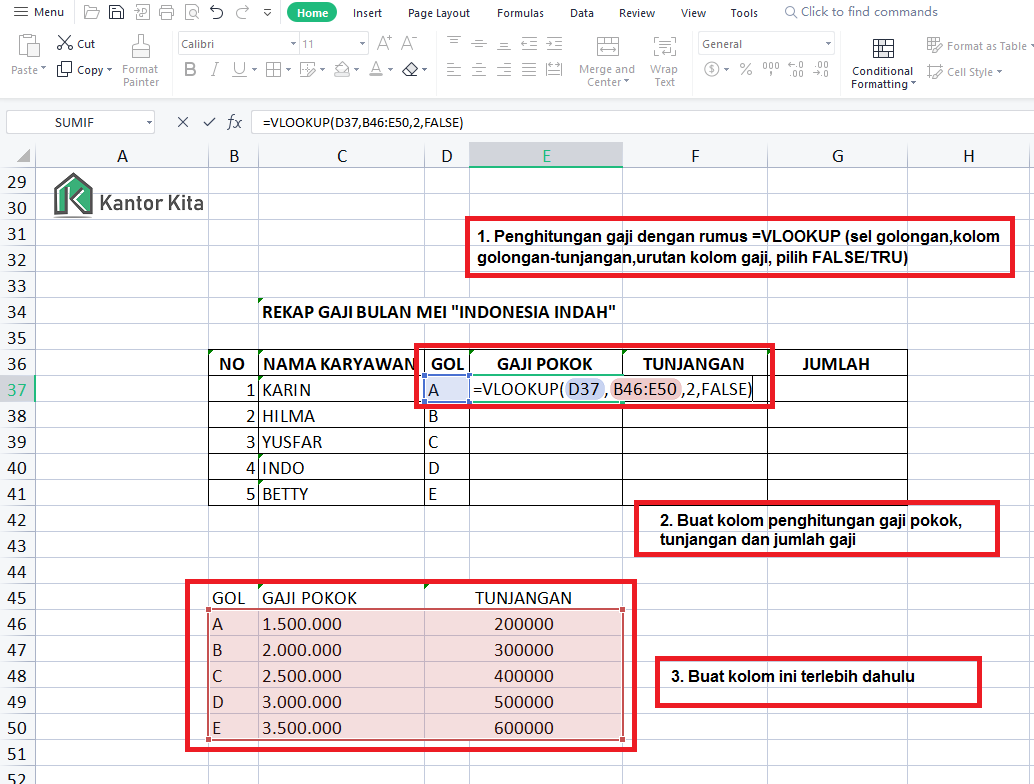Viewport: 1034px width, 784px height.
Task: Open the Copy options dropdown arrow
Action: click(x=109, y=69)
